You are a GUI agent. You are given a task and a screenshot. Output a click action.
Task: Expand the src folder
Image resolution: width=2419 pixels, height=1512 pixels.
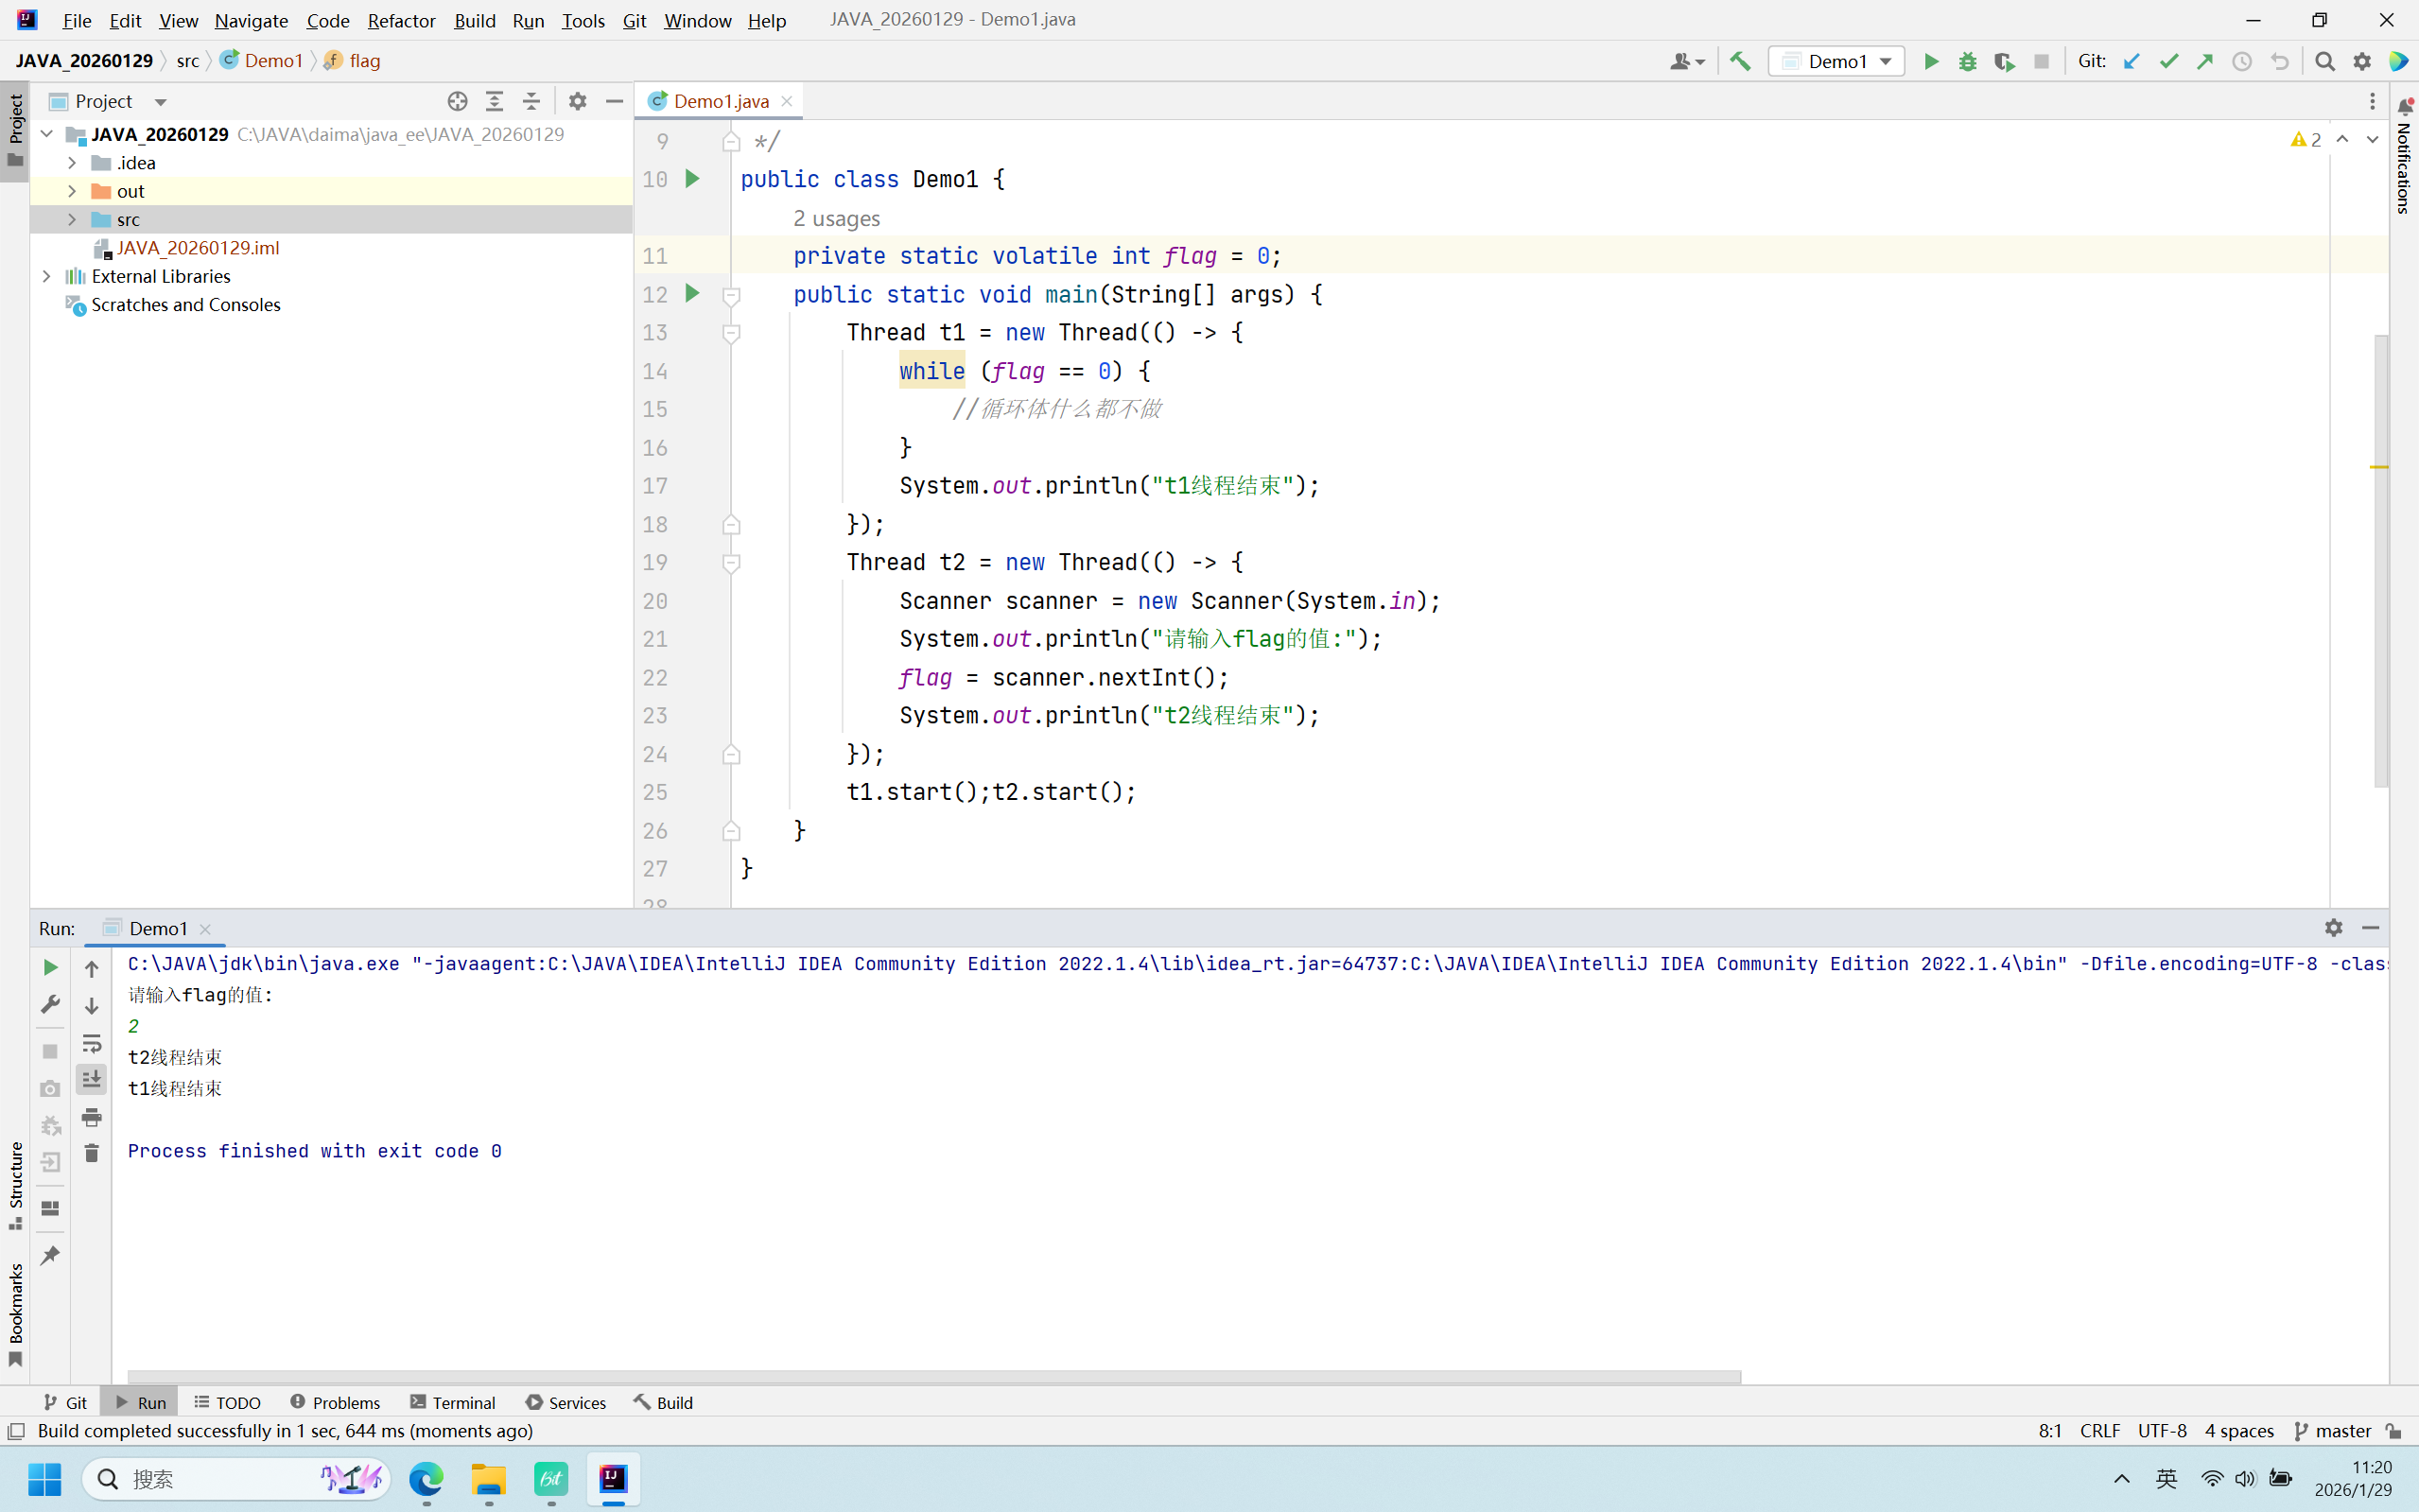coord(72,219)
